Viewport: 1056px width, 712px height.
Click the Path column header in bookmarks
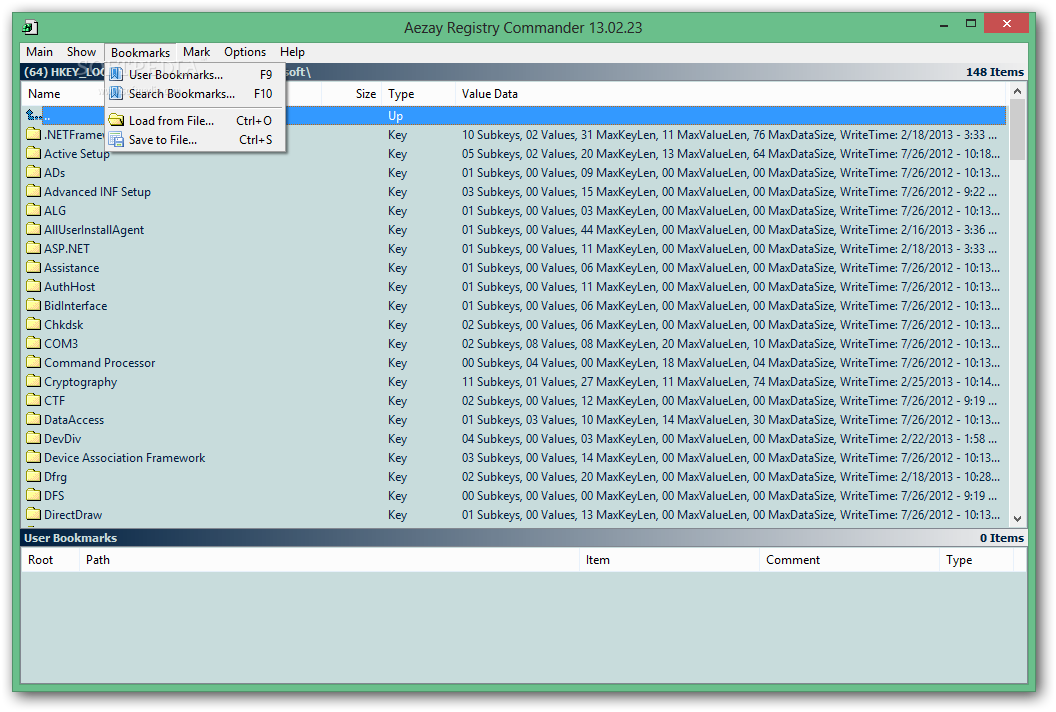(329, 560)
